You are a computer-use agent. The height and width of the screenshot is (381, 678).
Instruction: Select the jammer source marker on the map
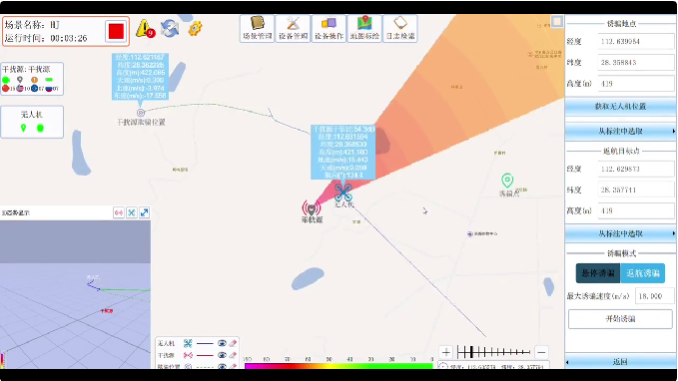311,208
